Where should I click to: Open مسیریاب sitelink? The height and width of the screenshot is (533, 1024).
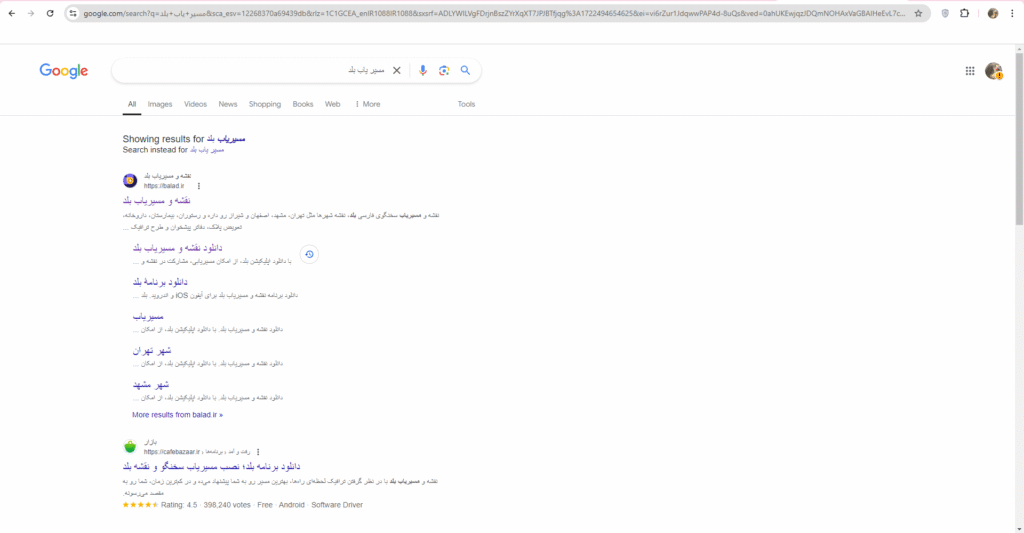(x=148, y=316)
